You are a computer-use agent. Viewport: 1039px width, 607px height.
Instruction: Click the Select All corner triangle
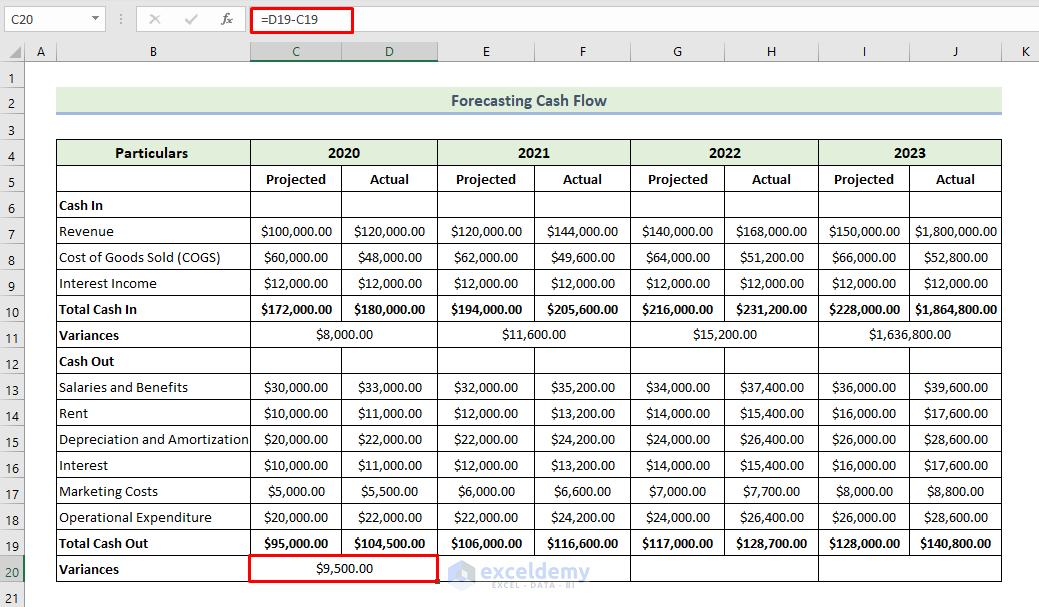[13, 52]
